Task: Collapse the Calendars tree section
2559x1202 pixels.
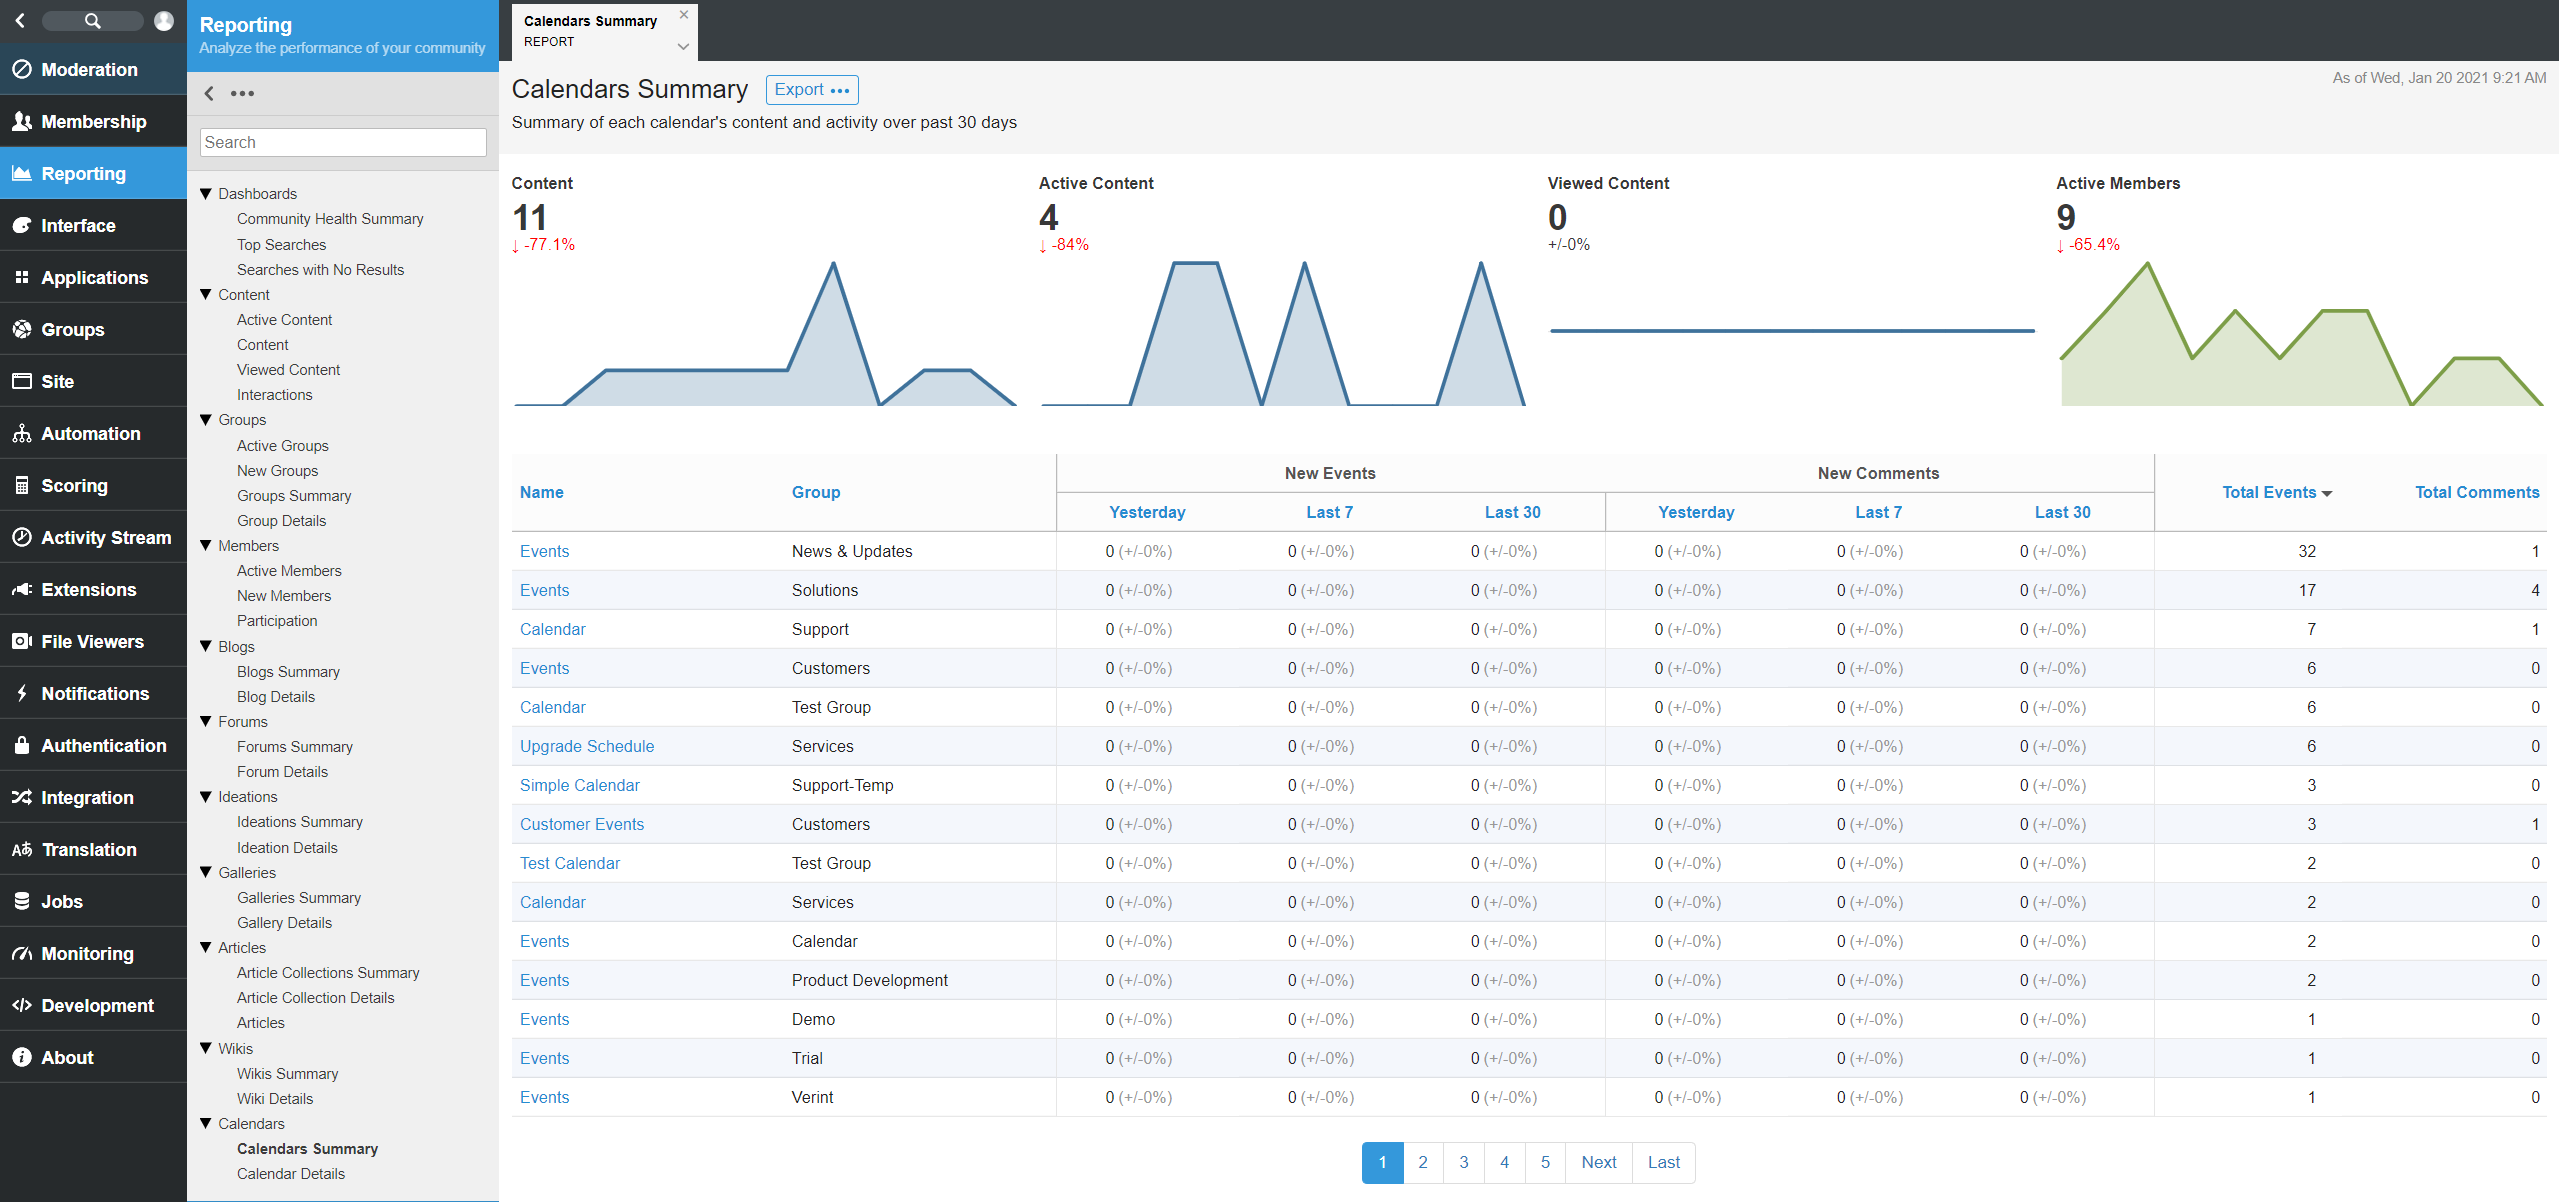Action: [x=206, y=1123]
